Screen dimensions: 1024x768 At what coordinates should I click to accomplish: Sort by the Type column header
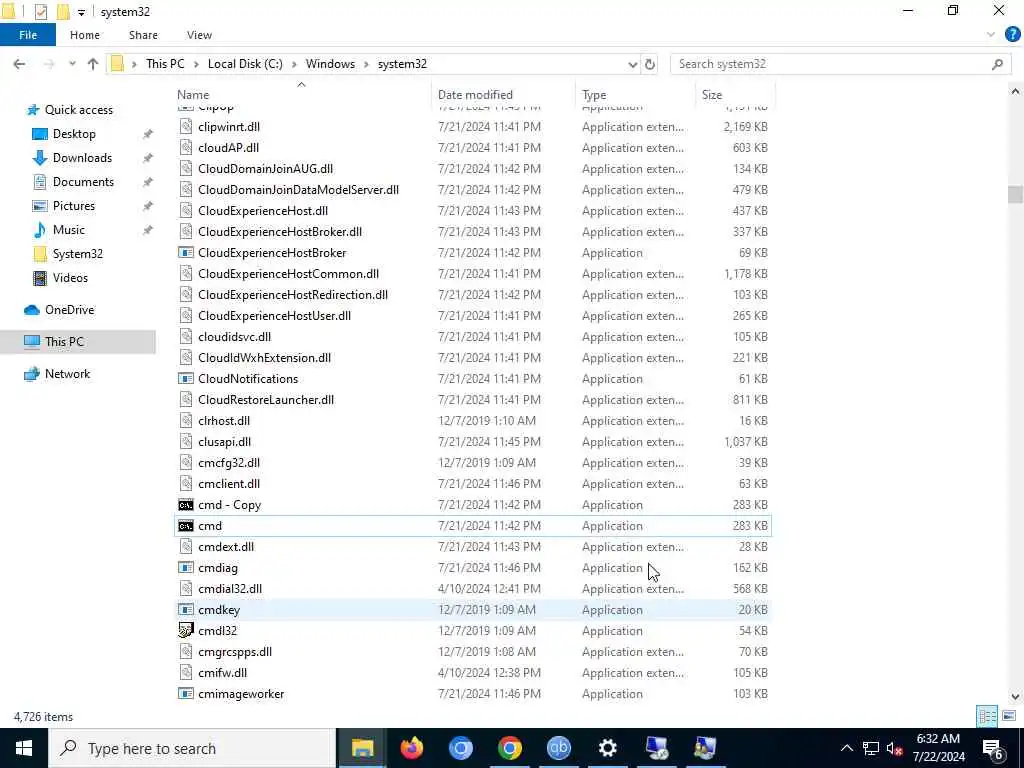click(x=594, y=95)
